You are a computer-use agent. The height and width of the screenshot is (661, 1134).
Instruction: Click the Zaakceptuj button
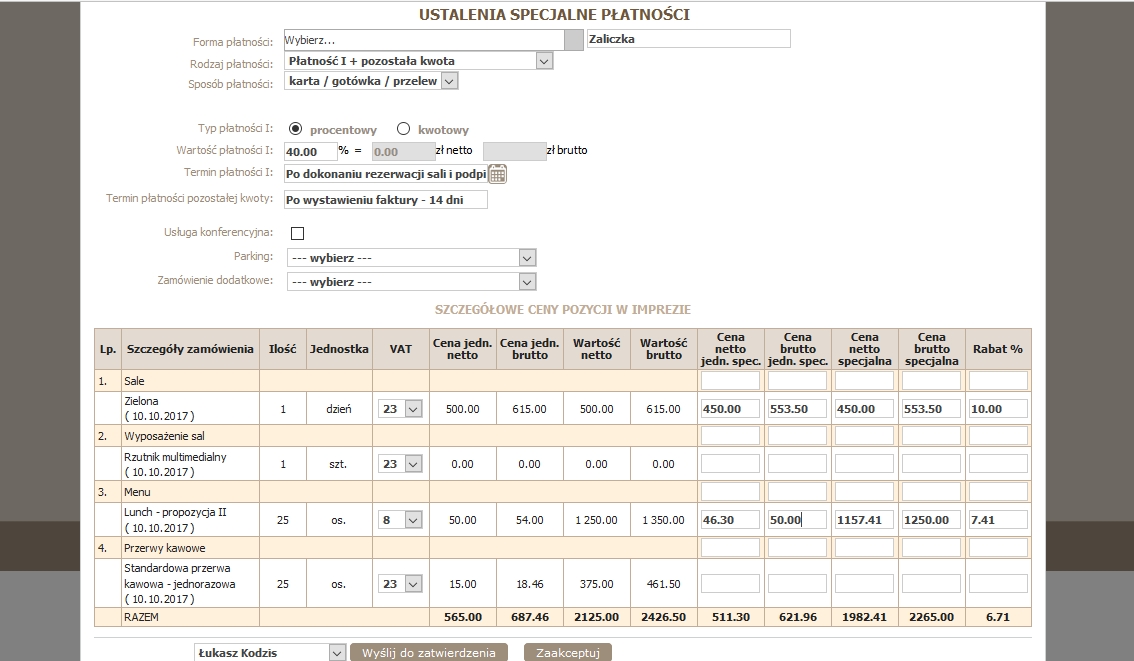pos(568,652)
